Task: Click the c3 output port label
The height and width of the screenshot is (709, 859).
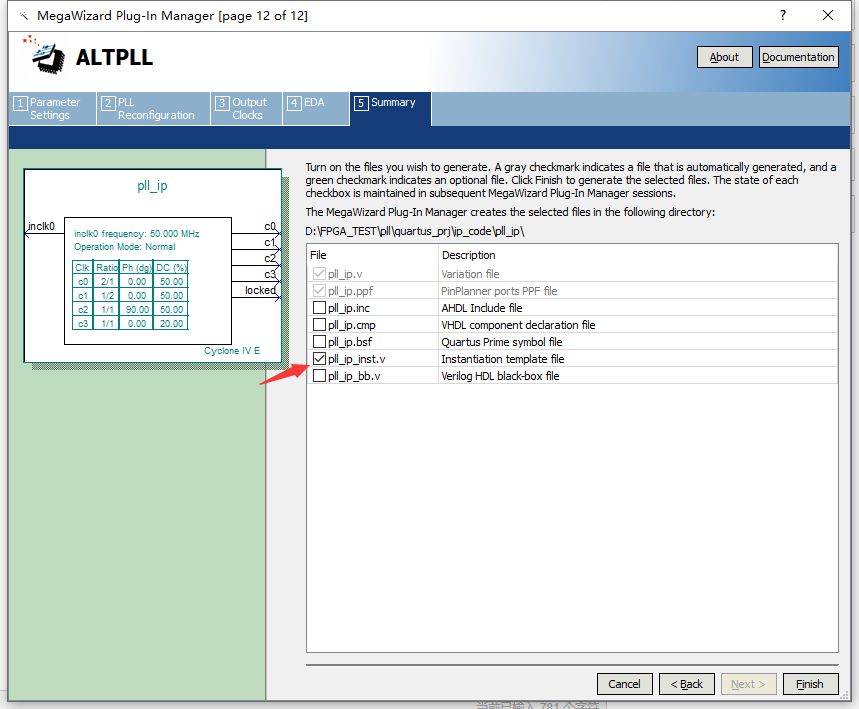Action: 270,274
